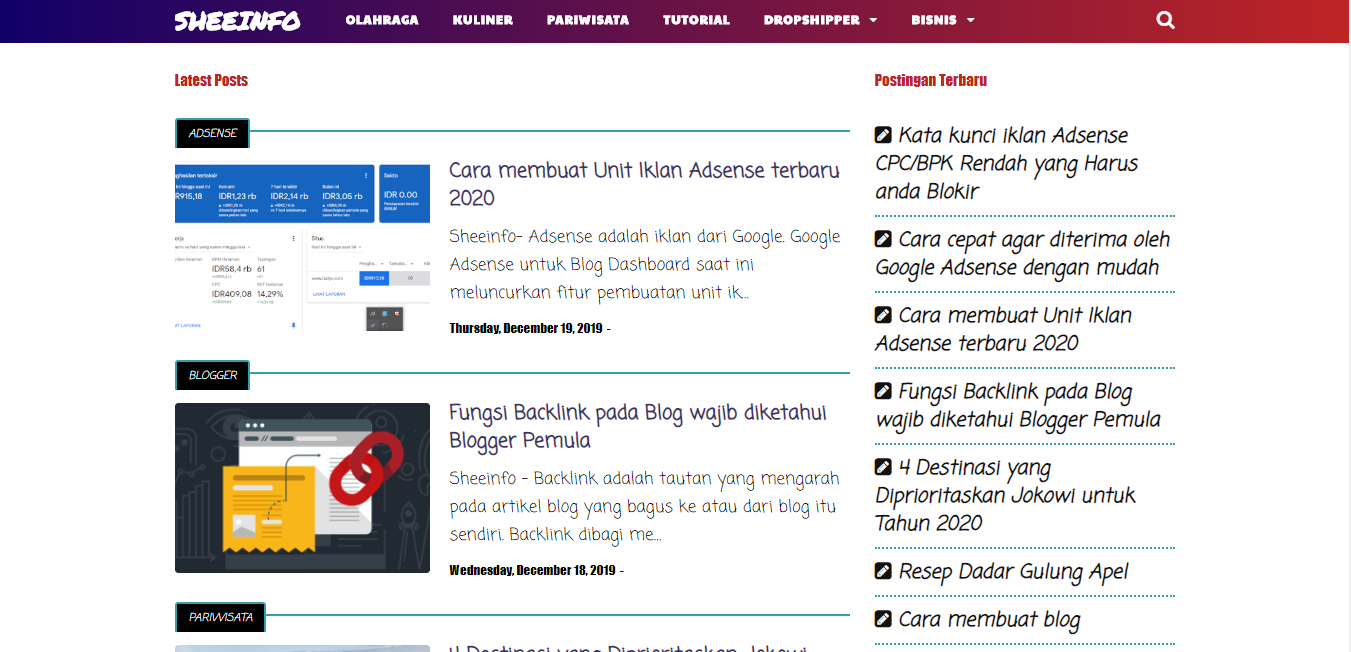Image resolution: width=1351 pixels, height=652 pixels.
Task: Open the Tutorial menu item
Action: pyautogui.click(x=696, y=20)
